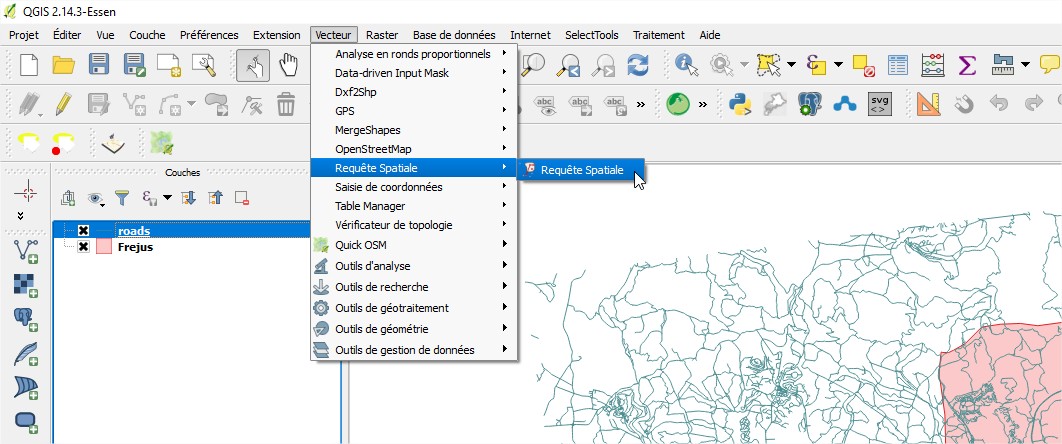This screenshot has width=1062, height=444.
Task: Open the attribute table
Action: [x=898, y=65]
